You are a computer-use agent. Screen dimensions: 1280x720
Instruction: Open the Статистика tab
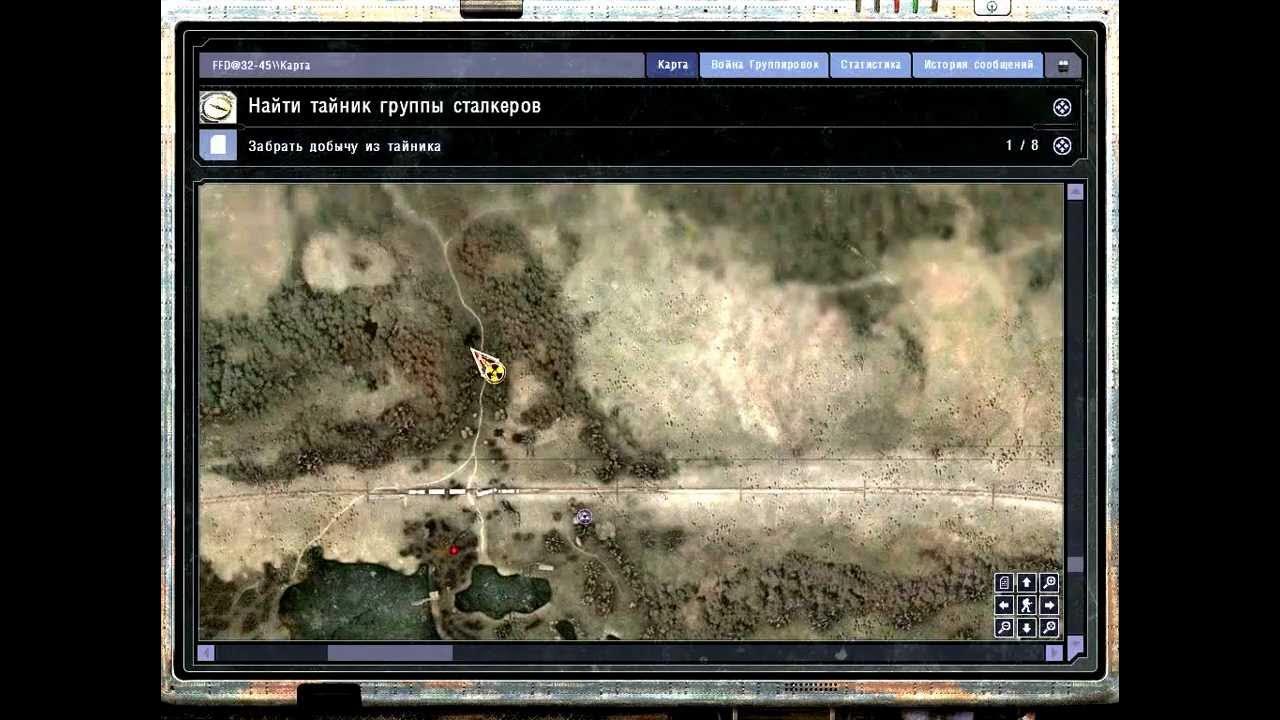tap(870, 65)
